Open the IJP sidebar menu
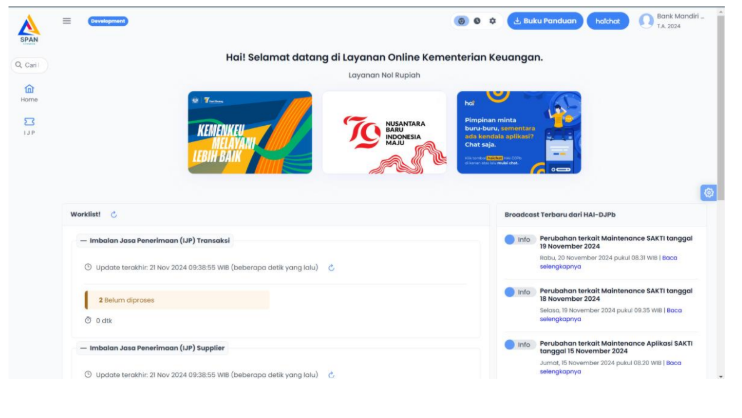Viewport: 742px width, 418px height. click(x=29, y=125)
